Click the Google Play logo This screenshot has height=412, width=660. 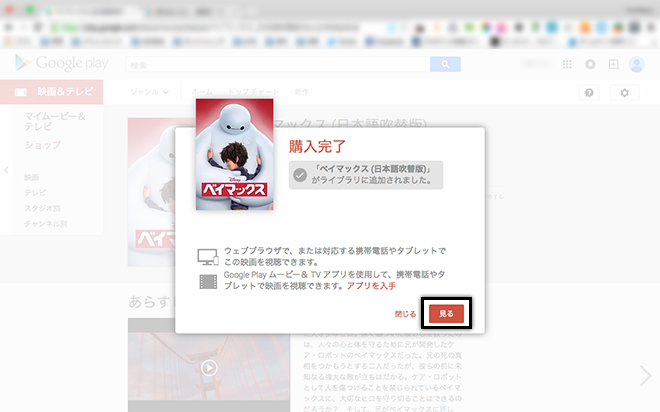[x=62, y=63]
